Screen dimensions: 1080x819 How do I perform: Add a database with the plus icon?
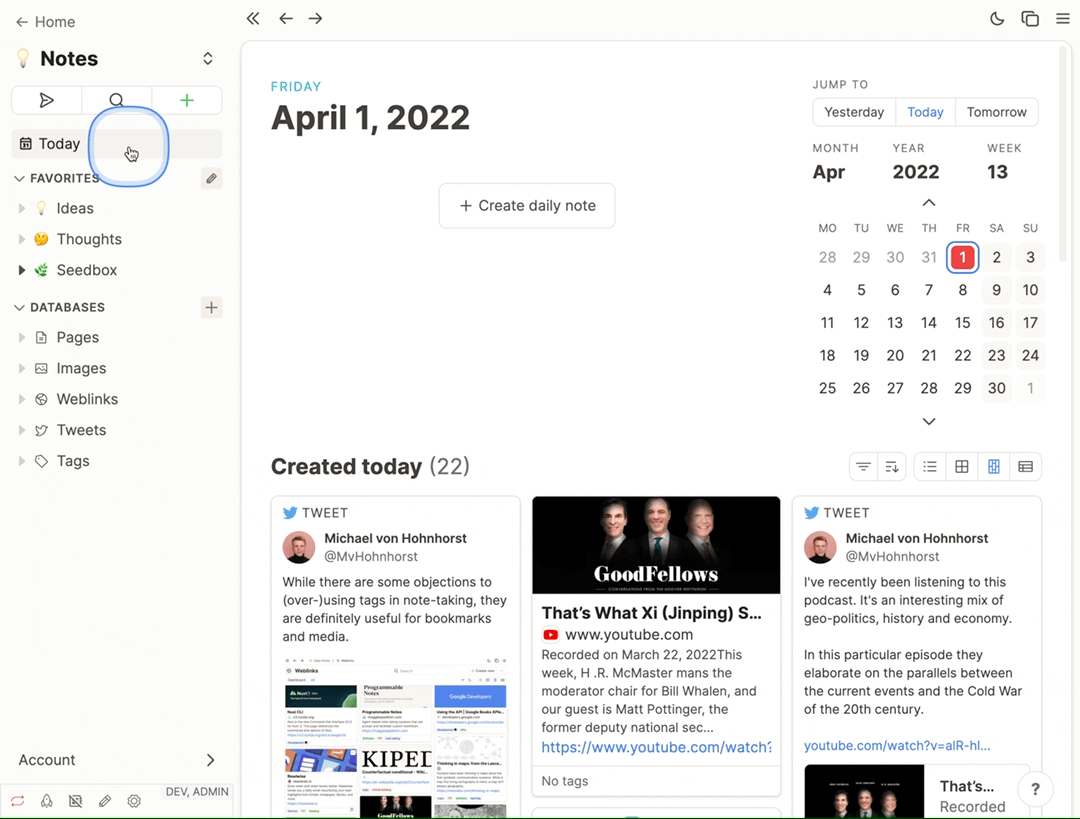[x=211, y=307]
